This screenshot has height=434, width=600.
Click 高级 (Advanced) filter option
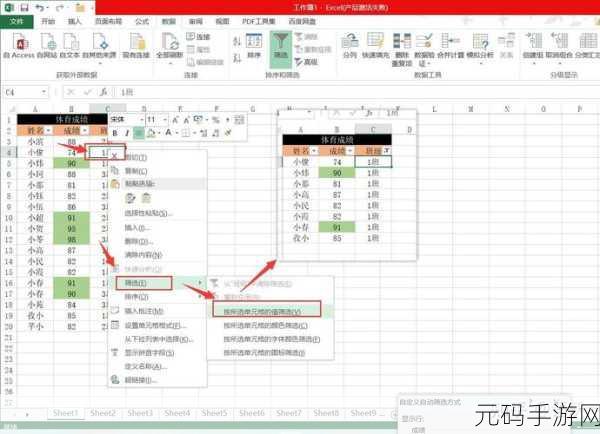pos(307,62)
